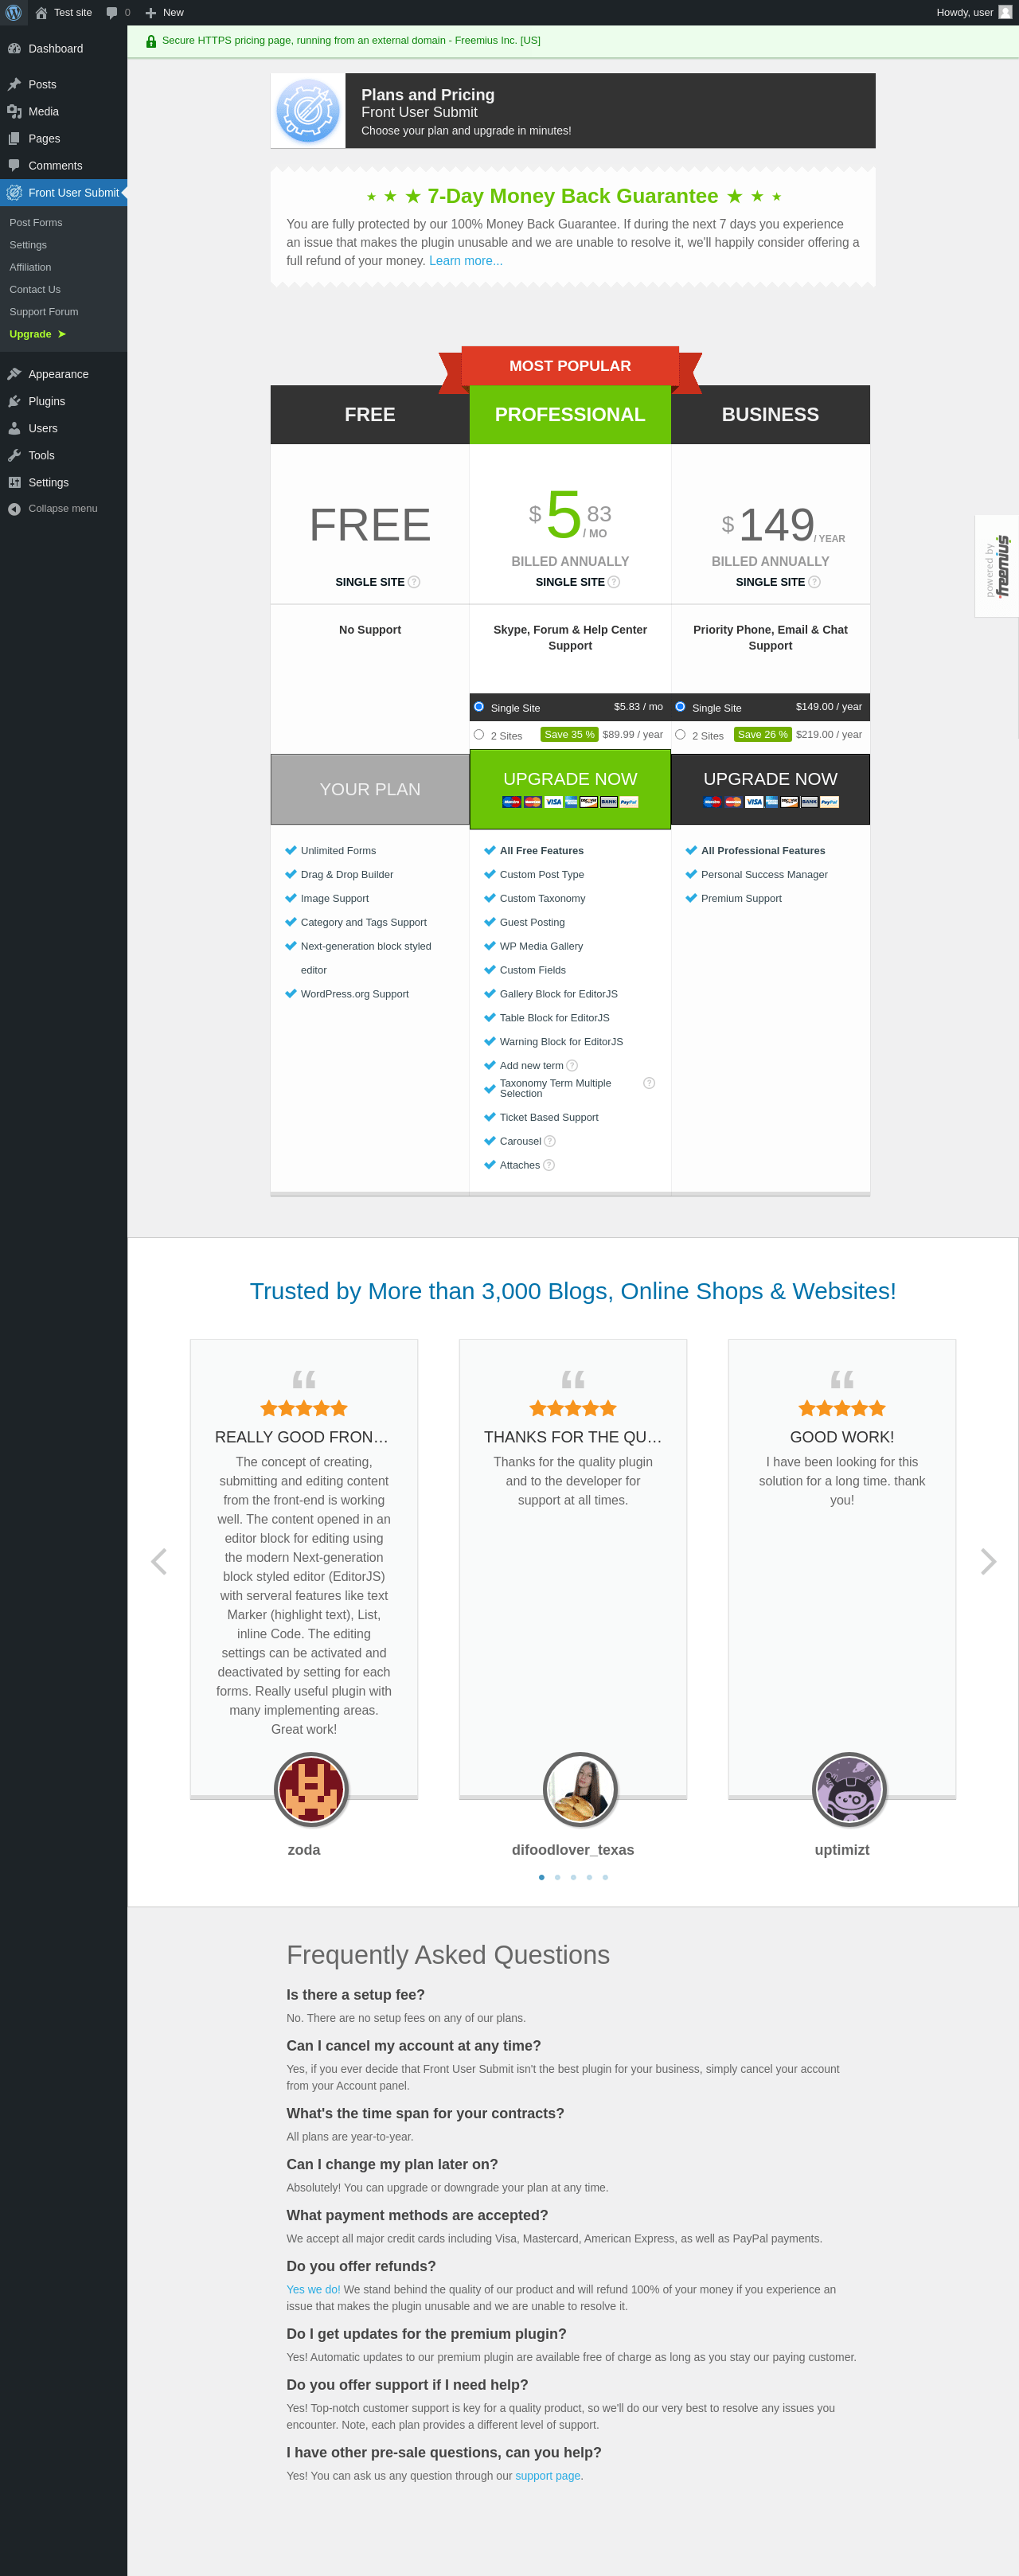The image size is (1019, 2576).
Task: Select the Business 2 Sites license option
Action: click(x=680, y=734)
